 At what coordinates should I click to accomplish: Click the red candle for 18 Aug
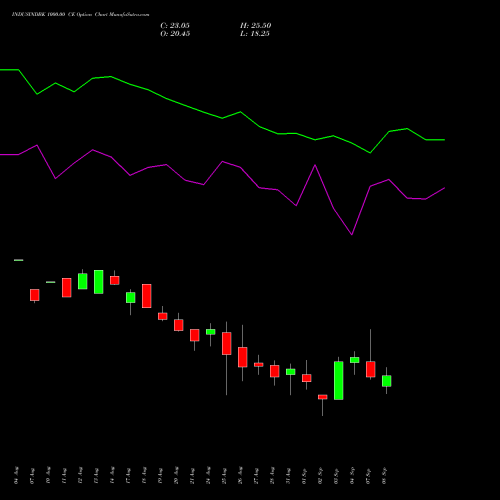147,296
